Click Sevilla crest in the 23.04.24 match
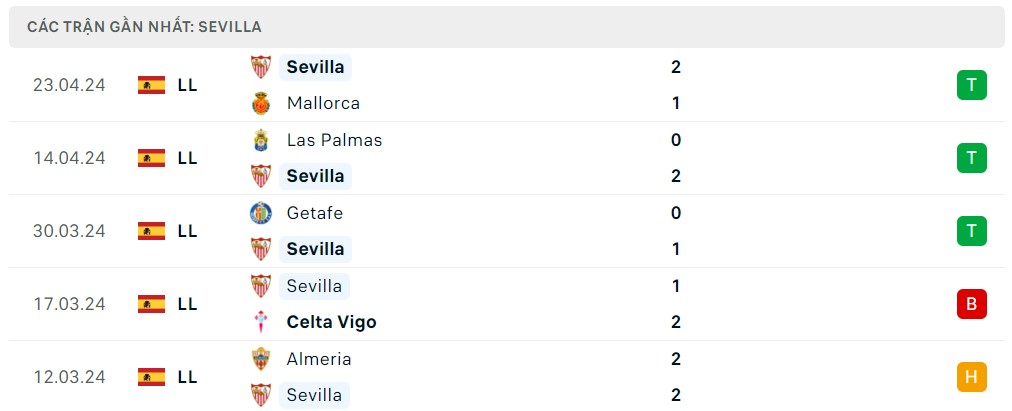The height and width of the screenshot is (411, 1012). [x=261, y=67]
